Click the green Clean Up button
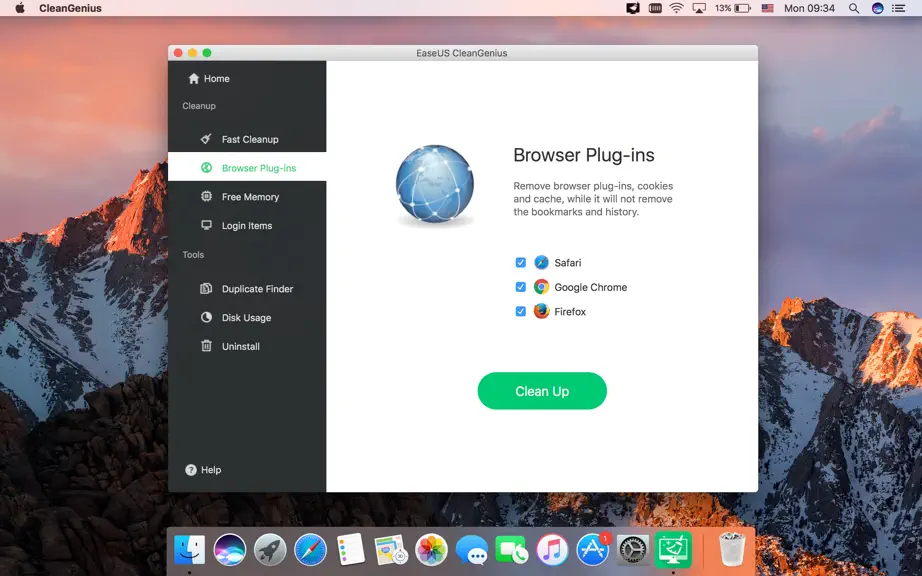The width and height of the screenshot is (922, 576). pos(542,391)
